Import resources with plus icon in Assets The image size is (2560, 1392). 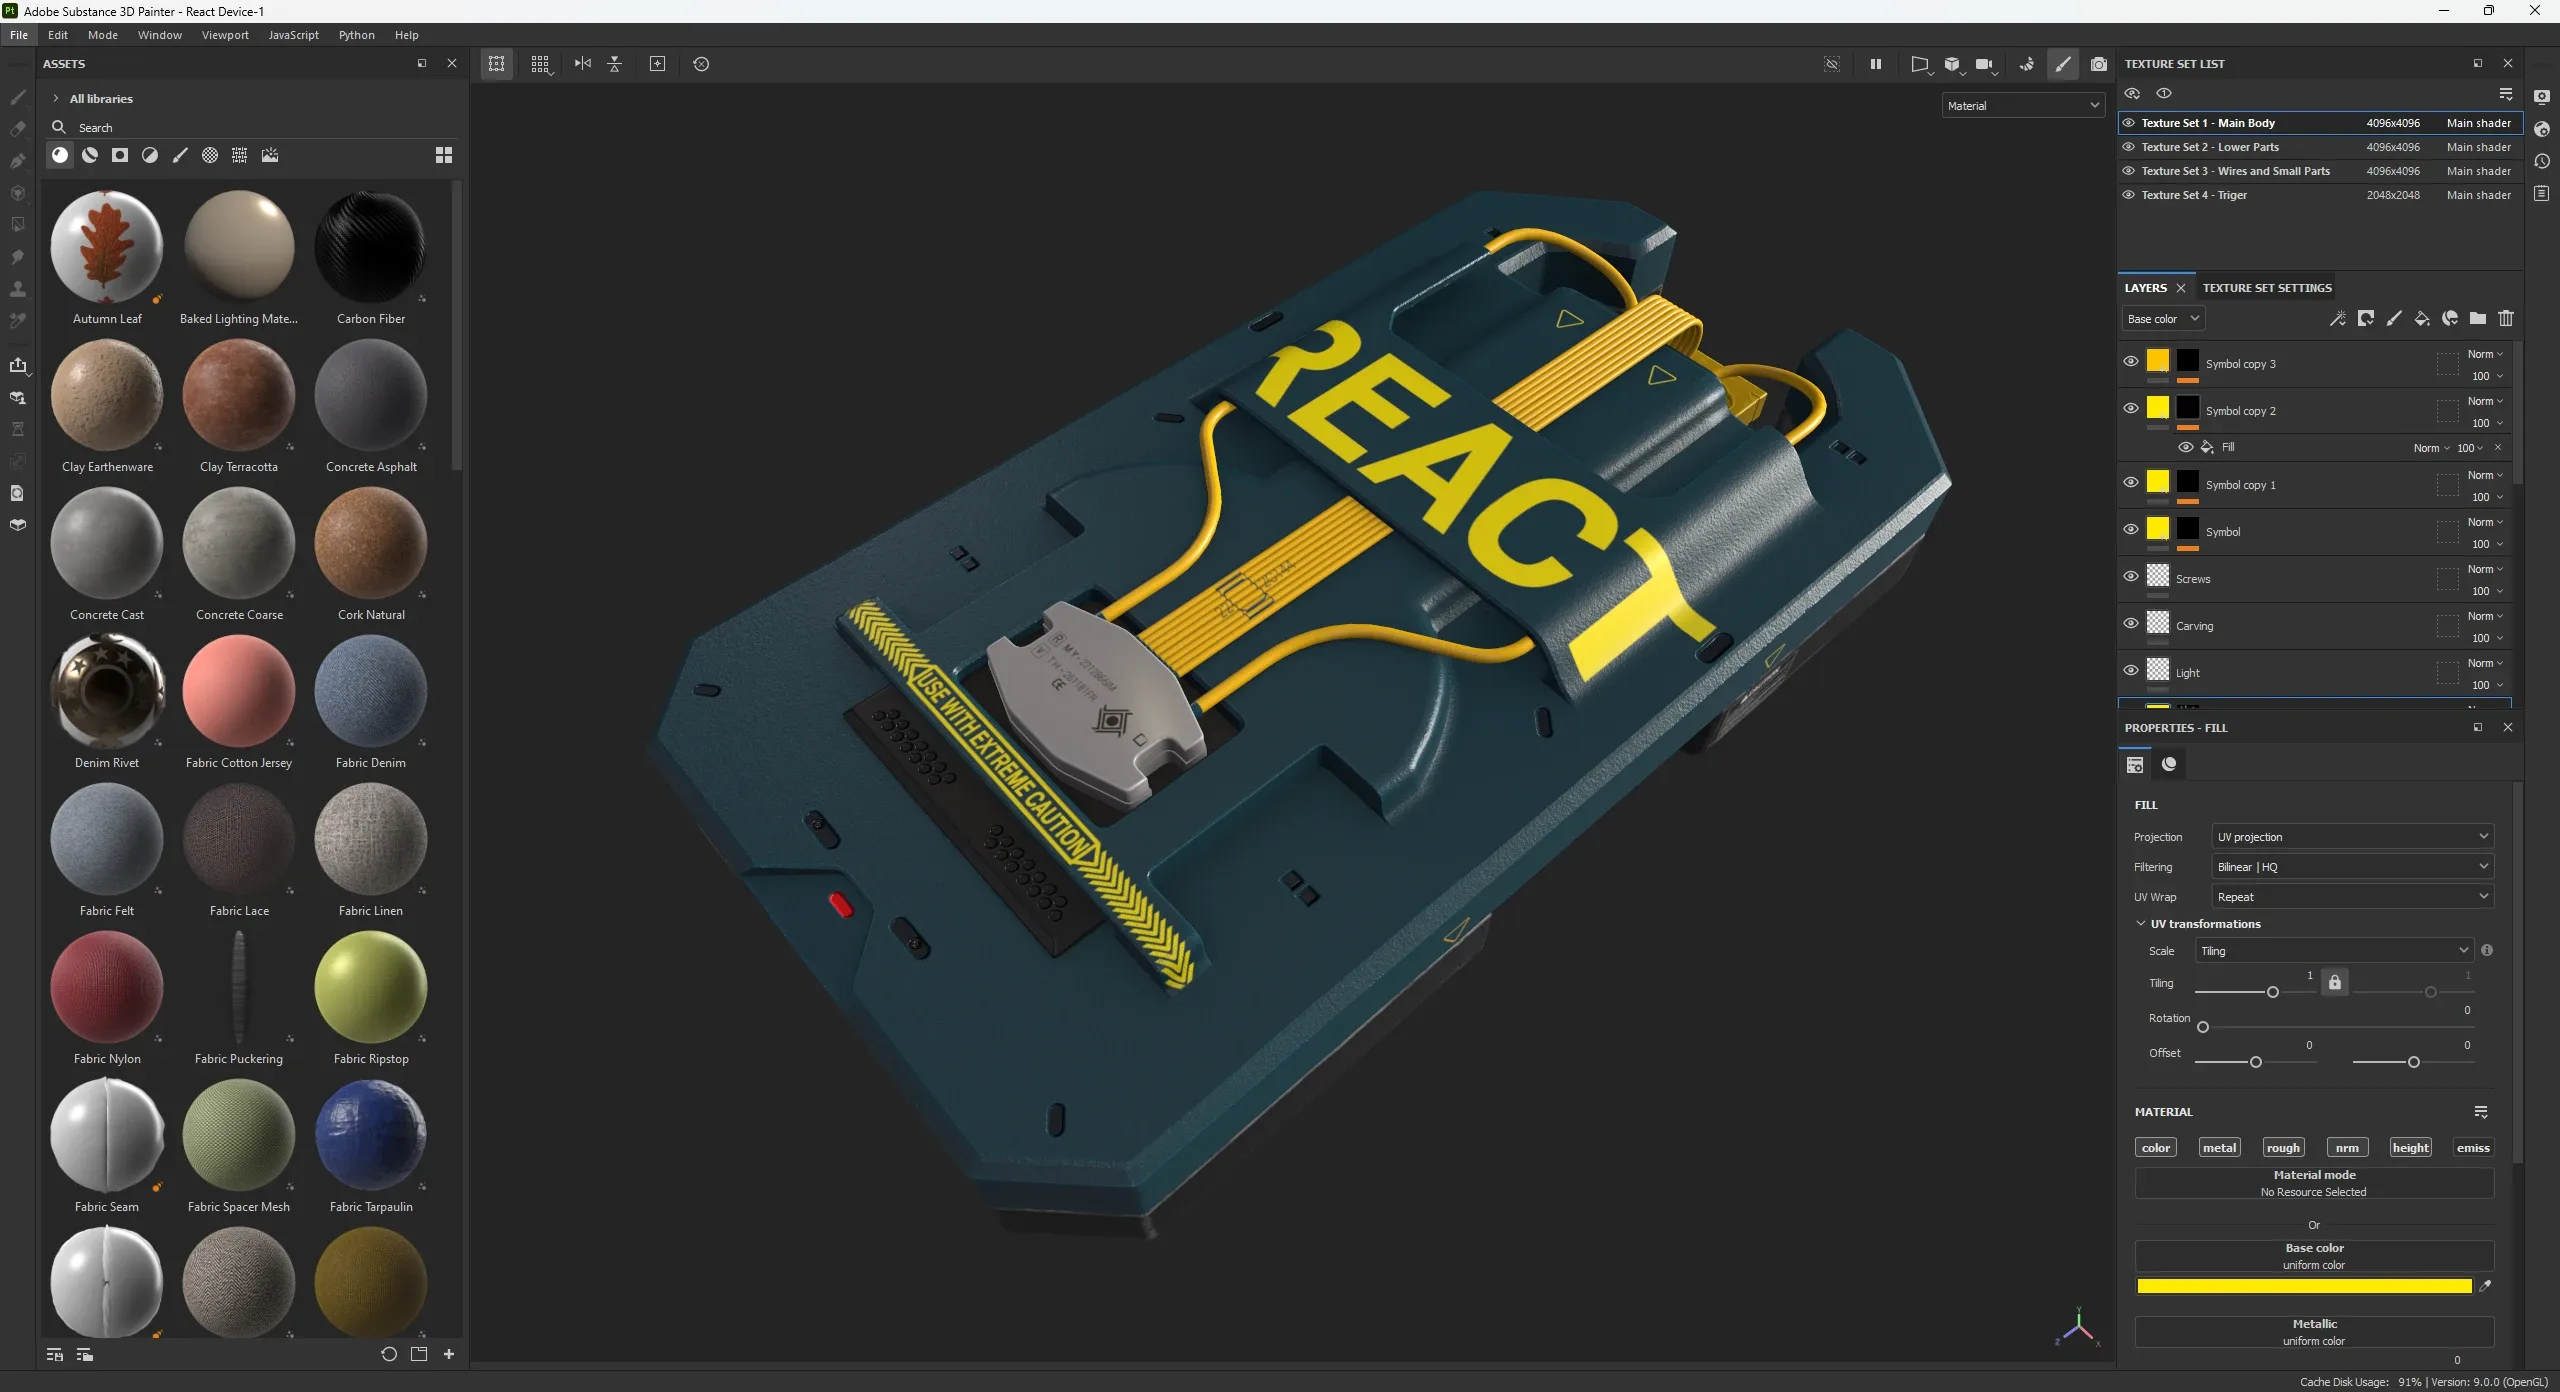tap(449, 1354)
